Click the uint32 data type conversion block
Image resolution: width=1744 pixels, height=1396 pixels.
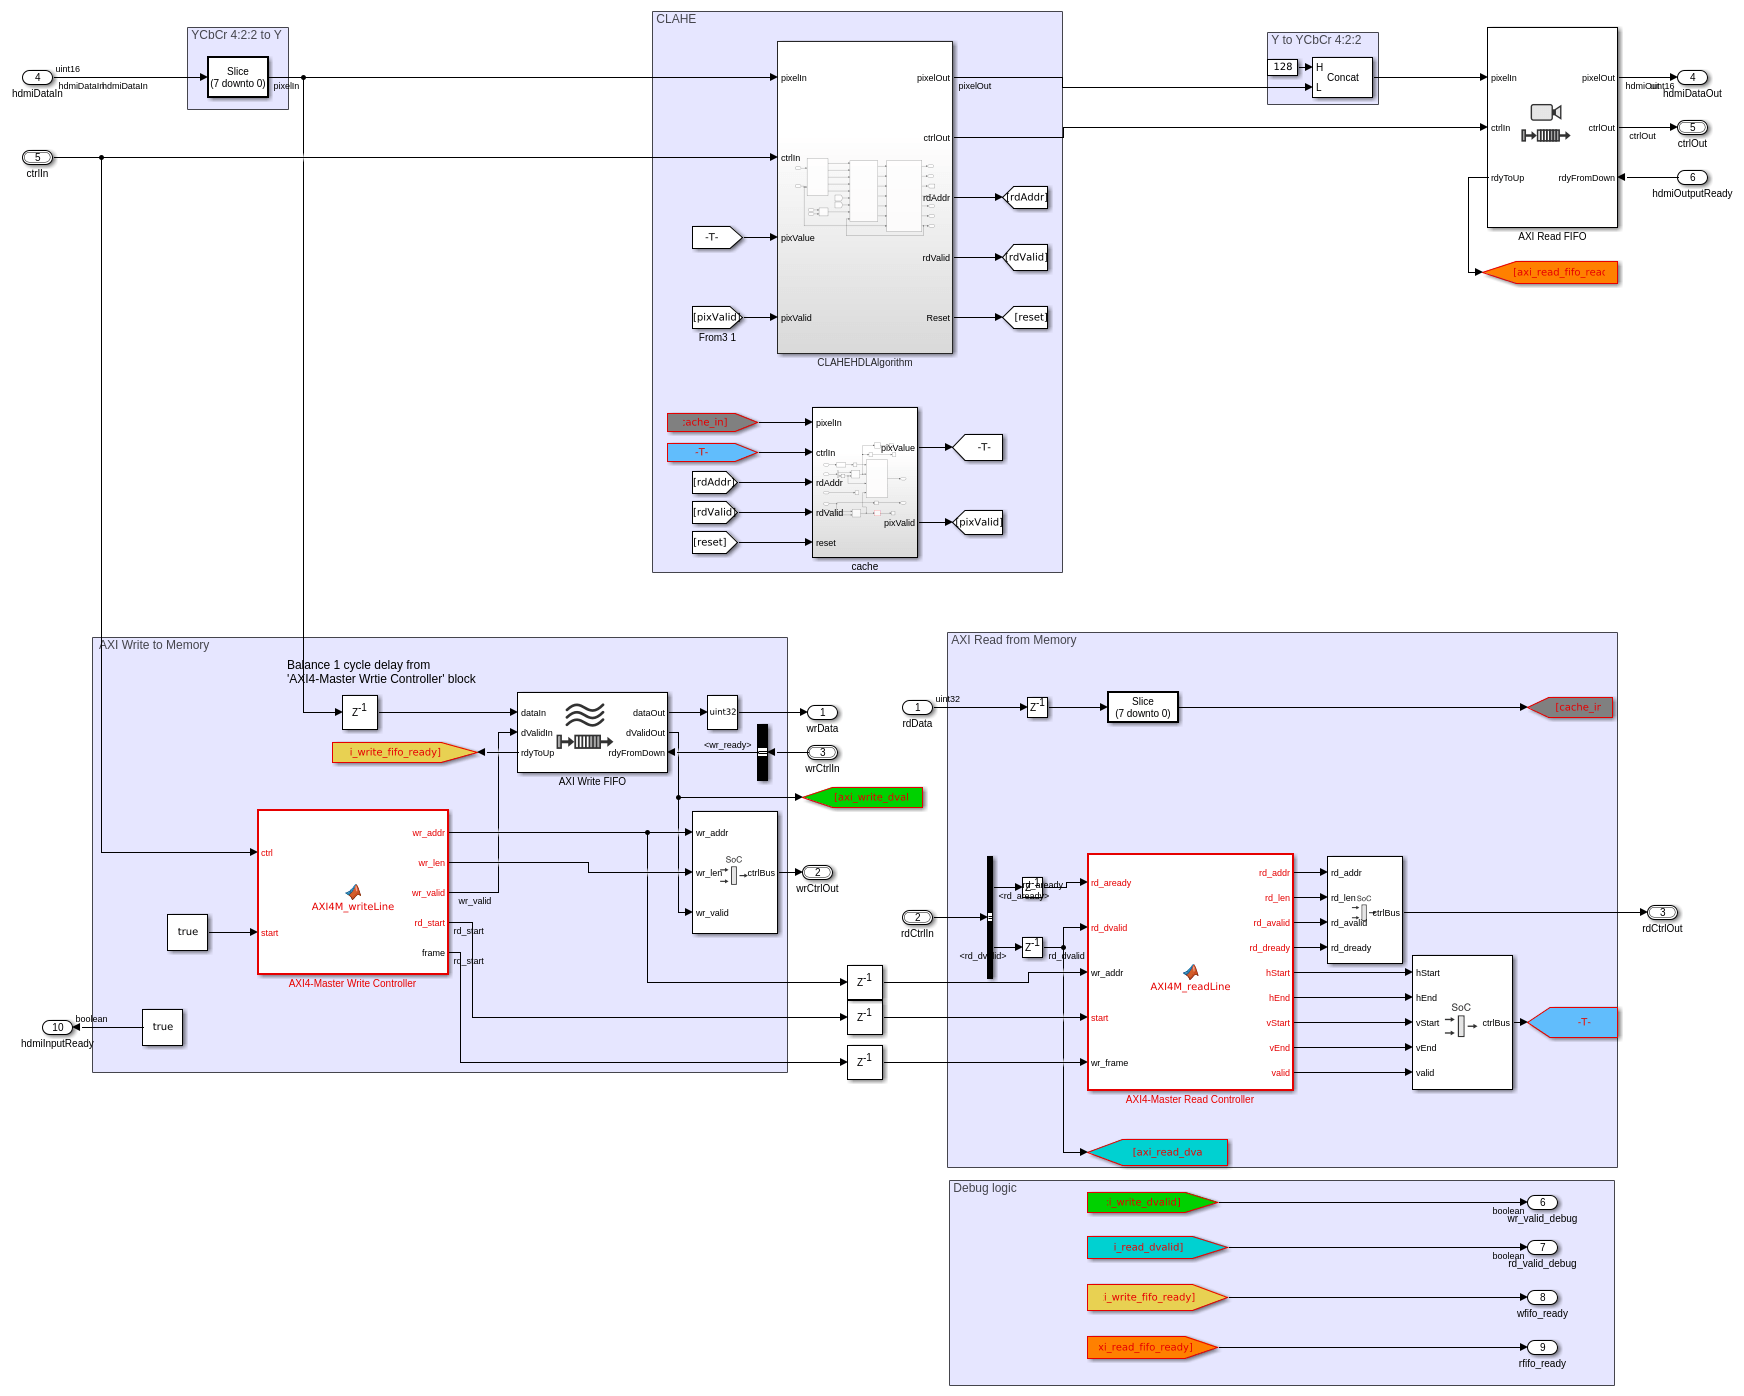pyautogui.click(x=722, y=712)
